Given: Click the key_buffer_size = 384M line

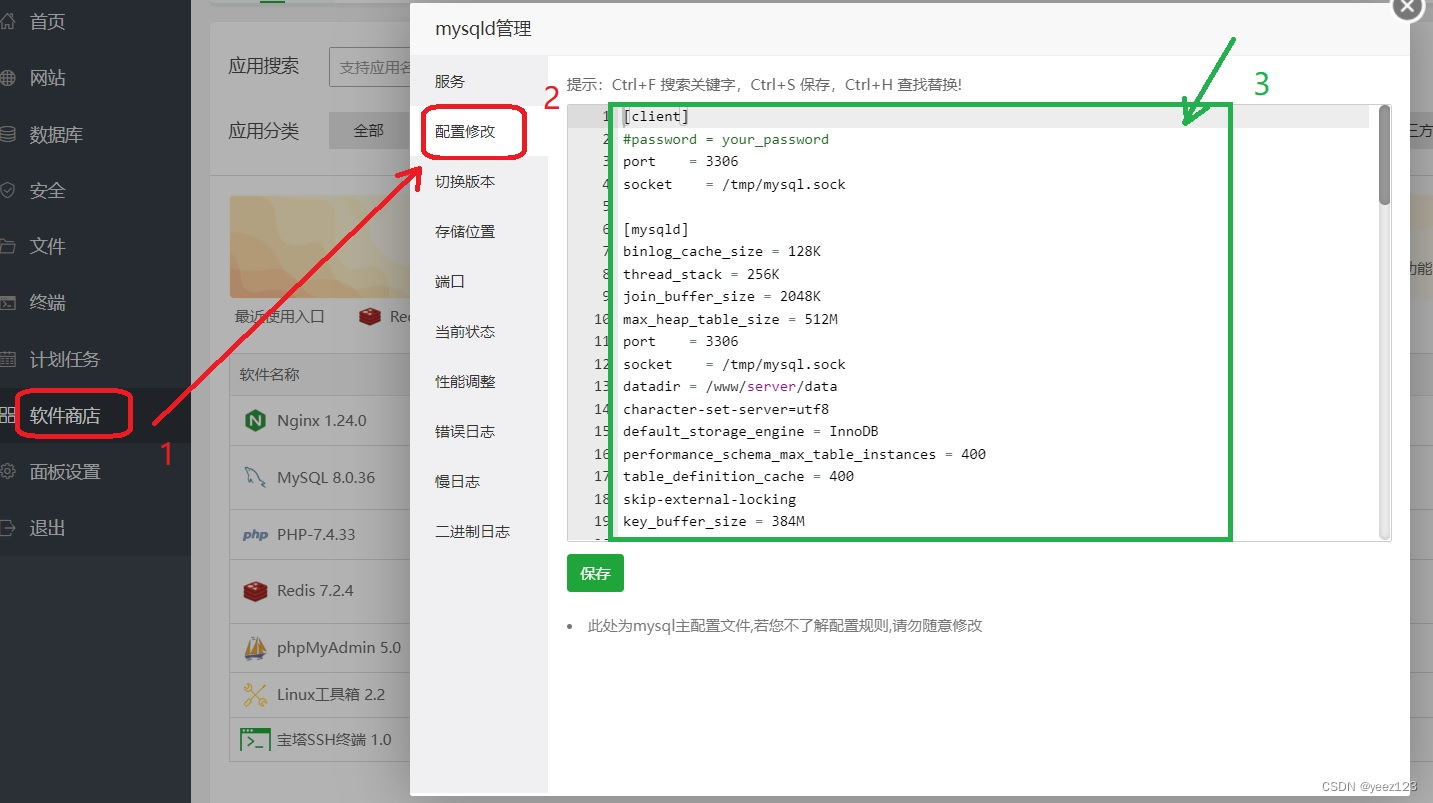Looking at the screenshot, I should pos(714,522).
